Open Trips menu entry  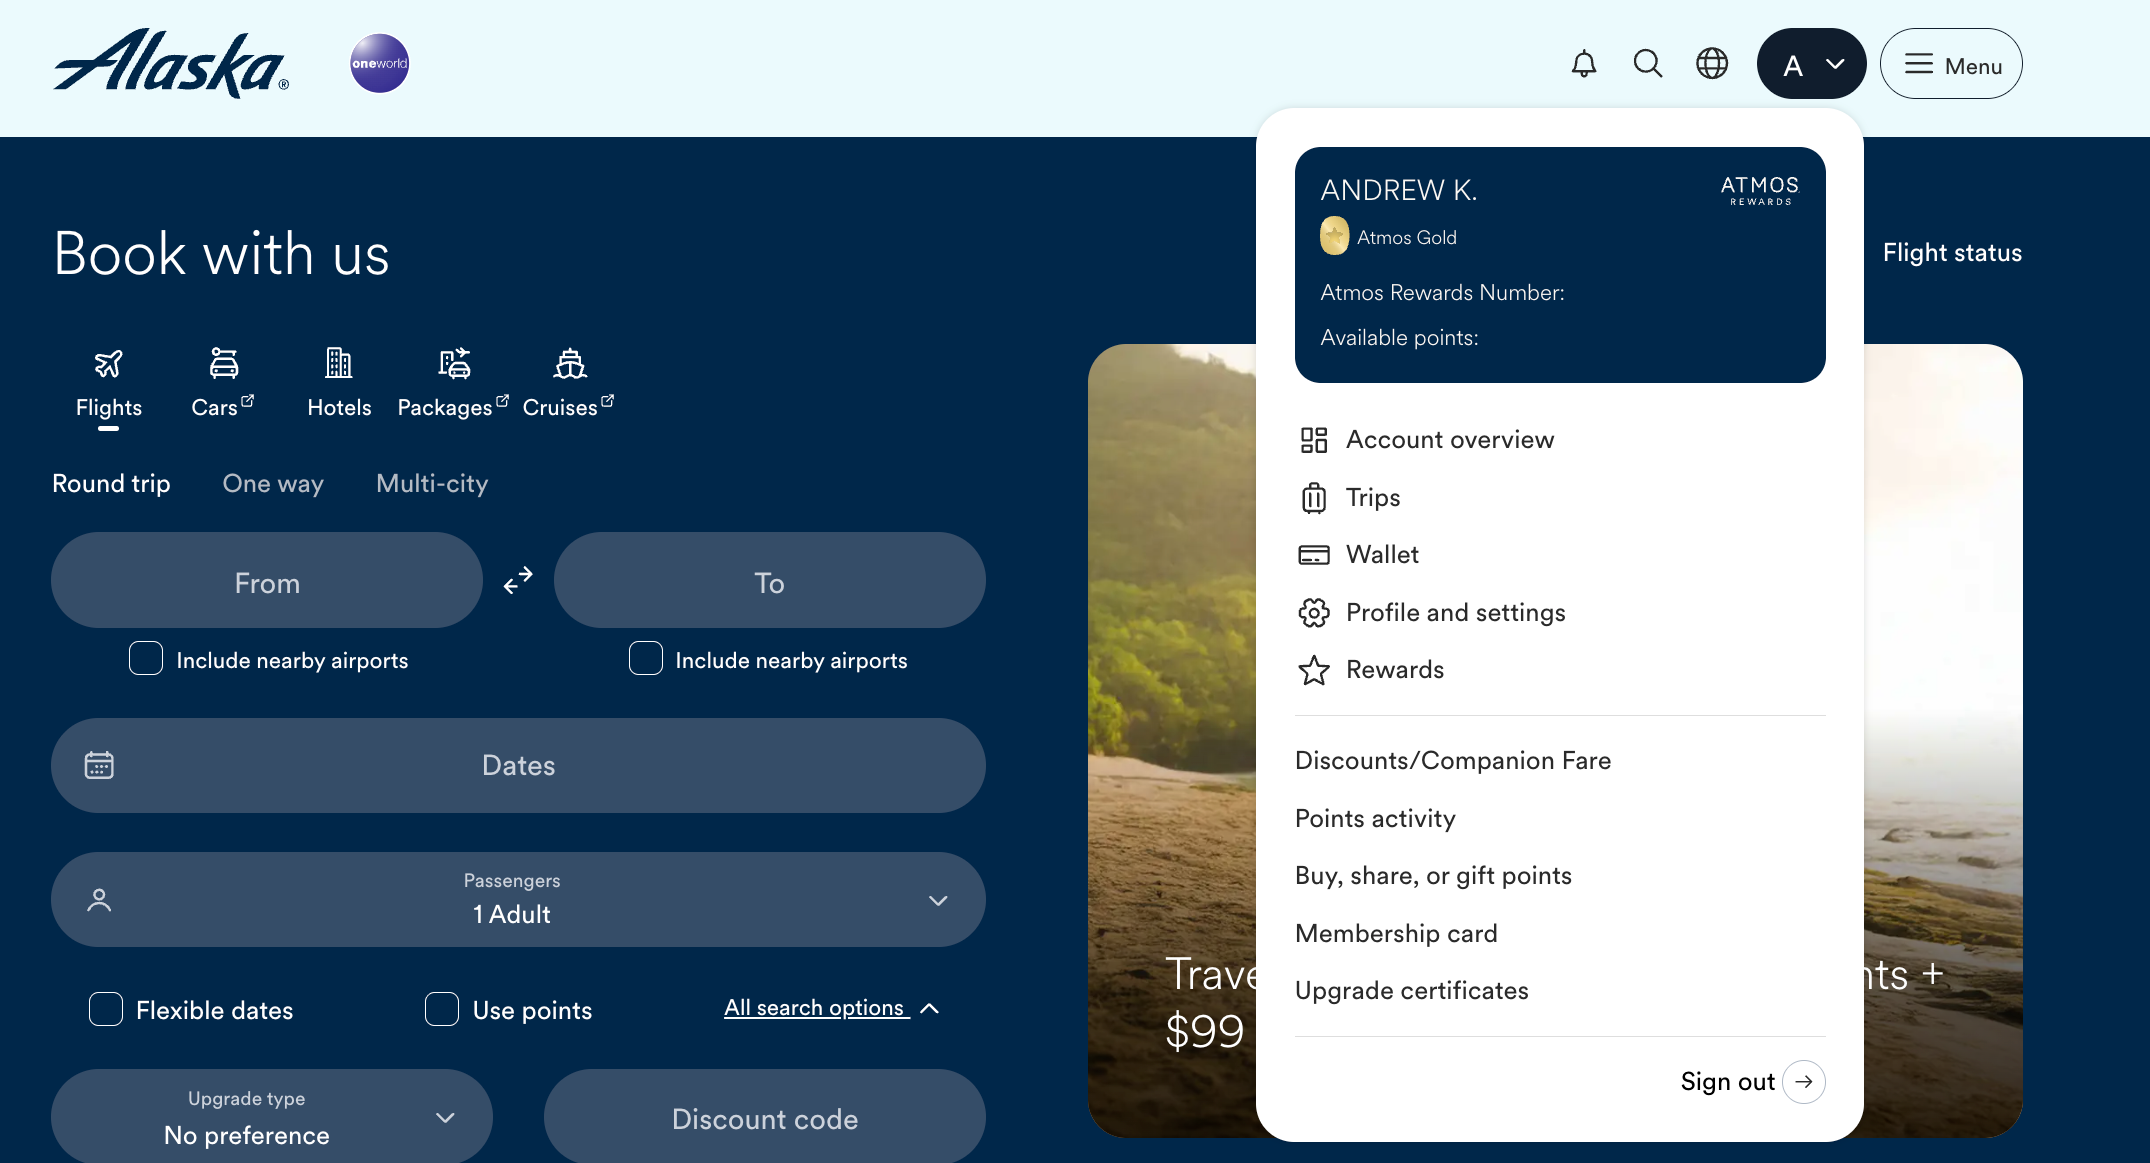pyautogui.click(x=1373, y=497)
